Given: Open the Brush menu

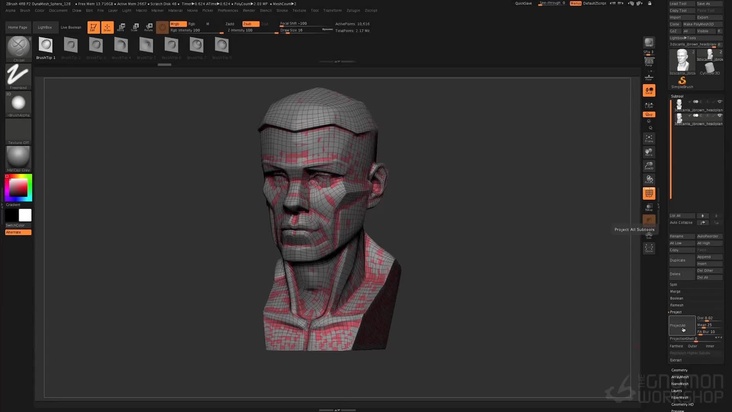Looking at the screenshot, I should (25, 10).
